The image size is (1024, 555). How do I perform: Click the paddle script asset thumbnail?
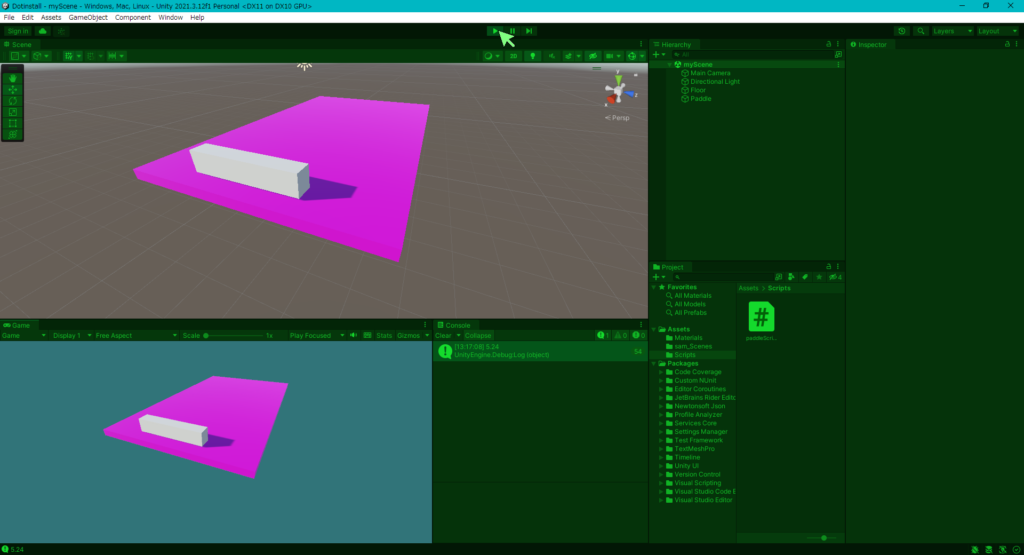[x=761, y=317]
